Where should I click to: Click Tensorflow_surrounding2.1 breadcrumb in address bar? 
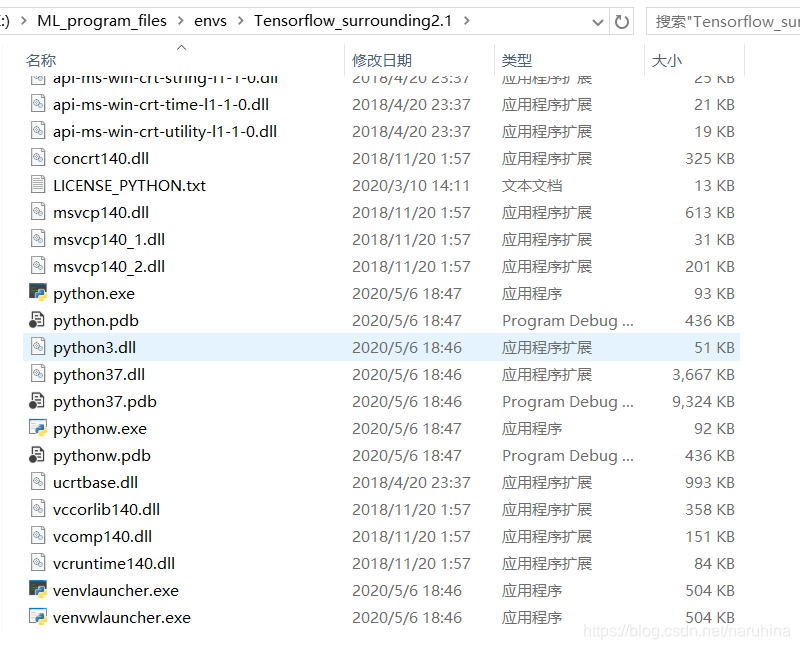(x=353, y=21)
